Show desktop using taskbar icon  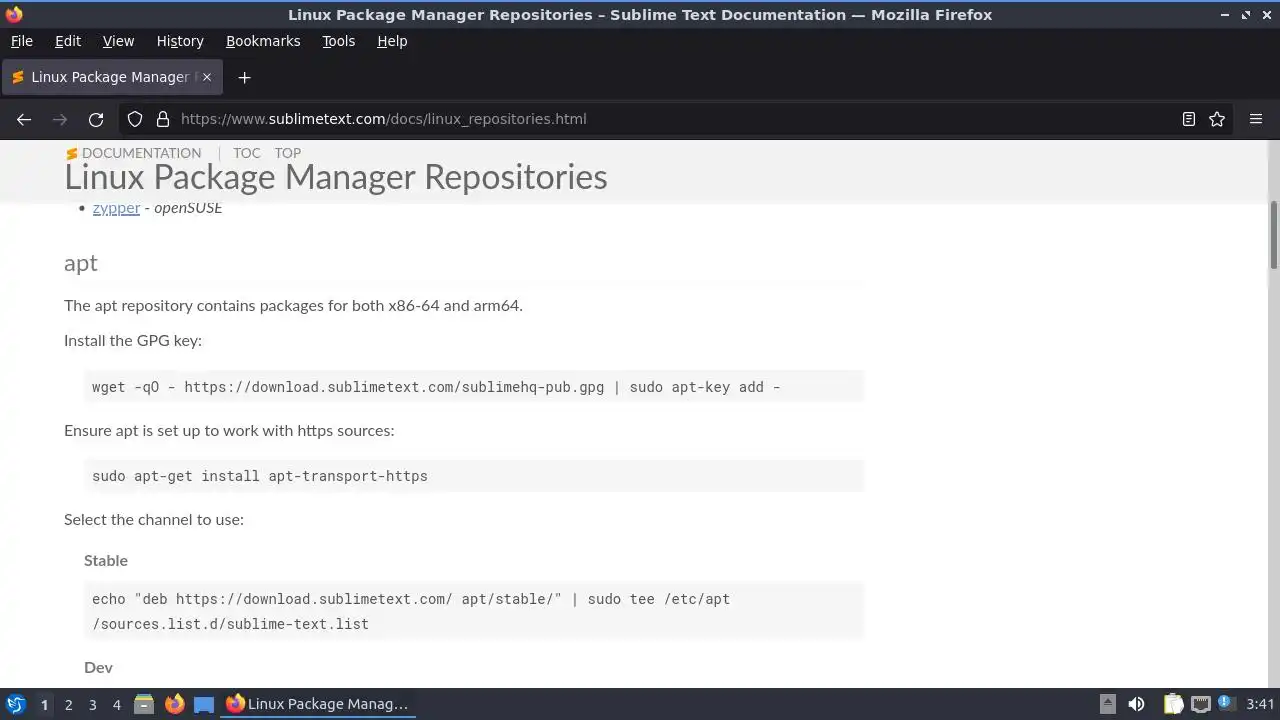point(204,704)
